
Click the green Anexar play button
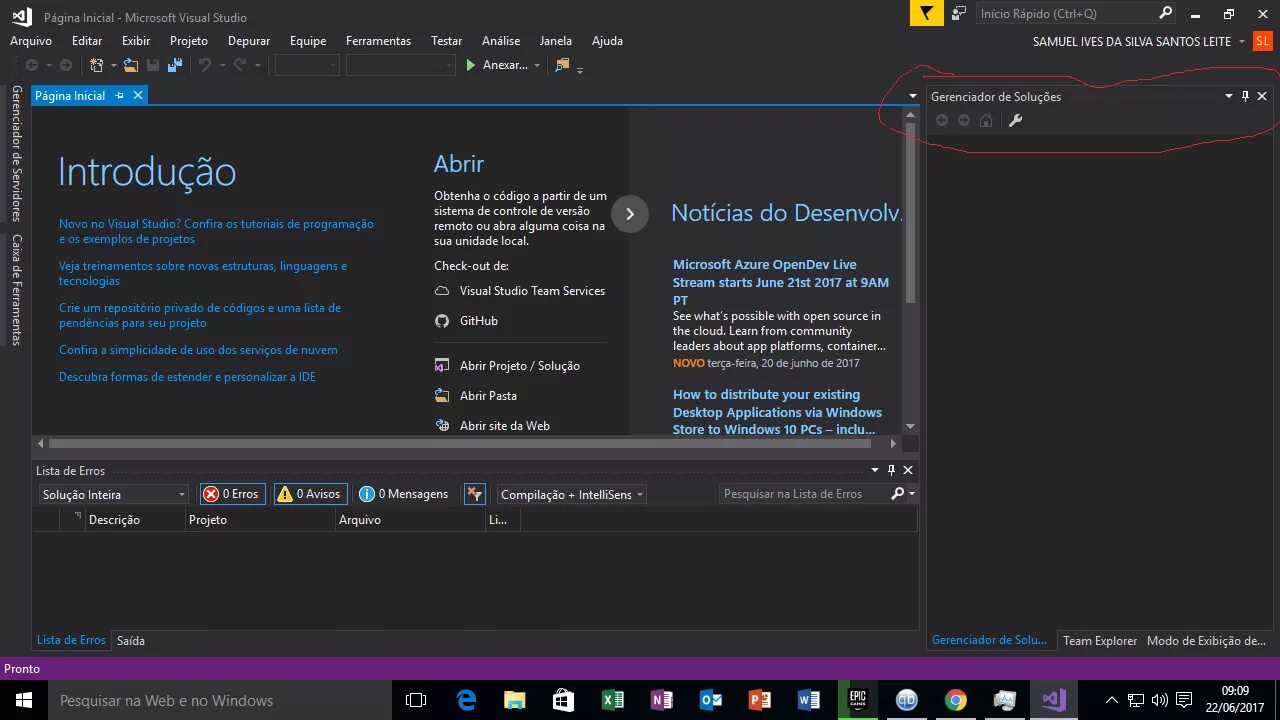pos(471,65)
